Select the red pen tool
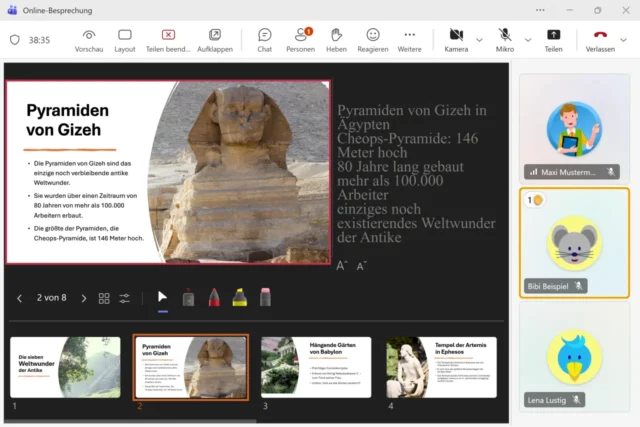 click(x=214, y=298)
